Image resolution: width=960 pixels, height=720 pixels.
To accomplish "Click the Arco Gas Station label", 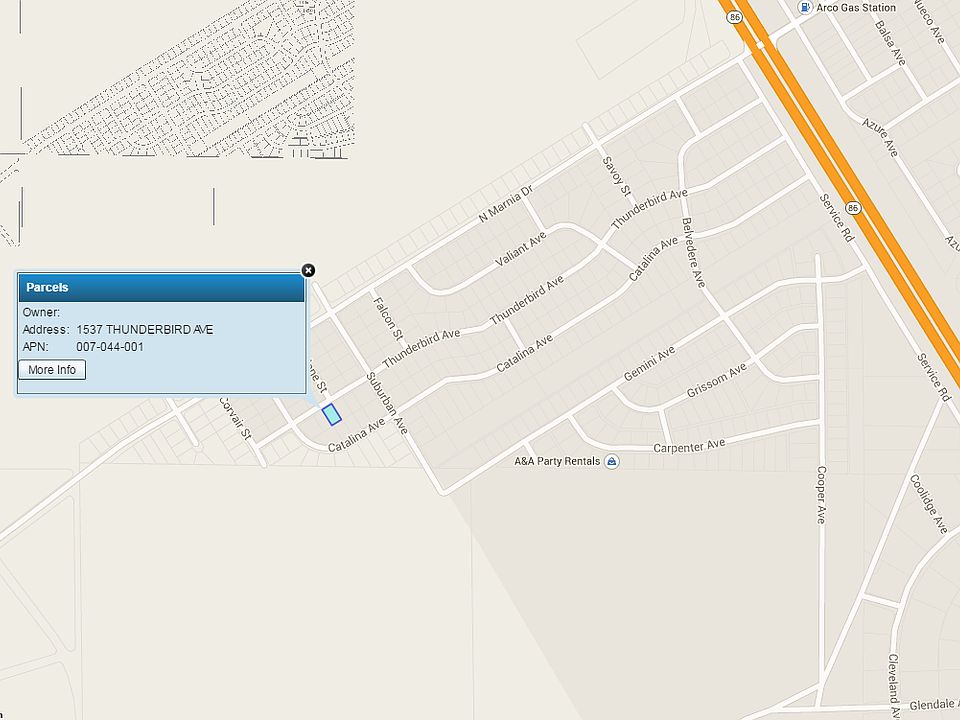I will coord(856,7).
